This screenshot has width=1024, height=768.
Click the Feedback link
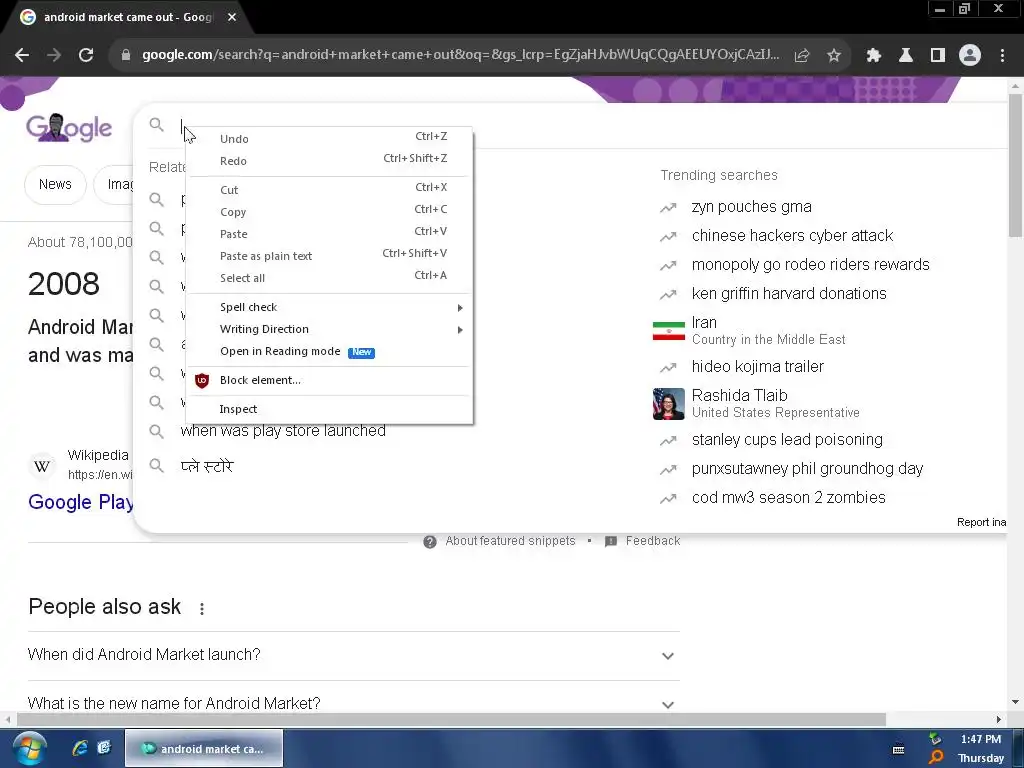point(652,541)
